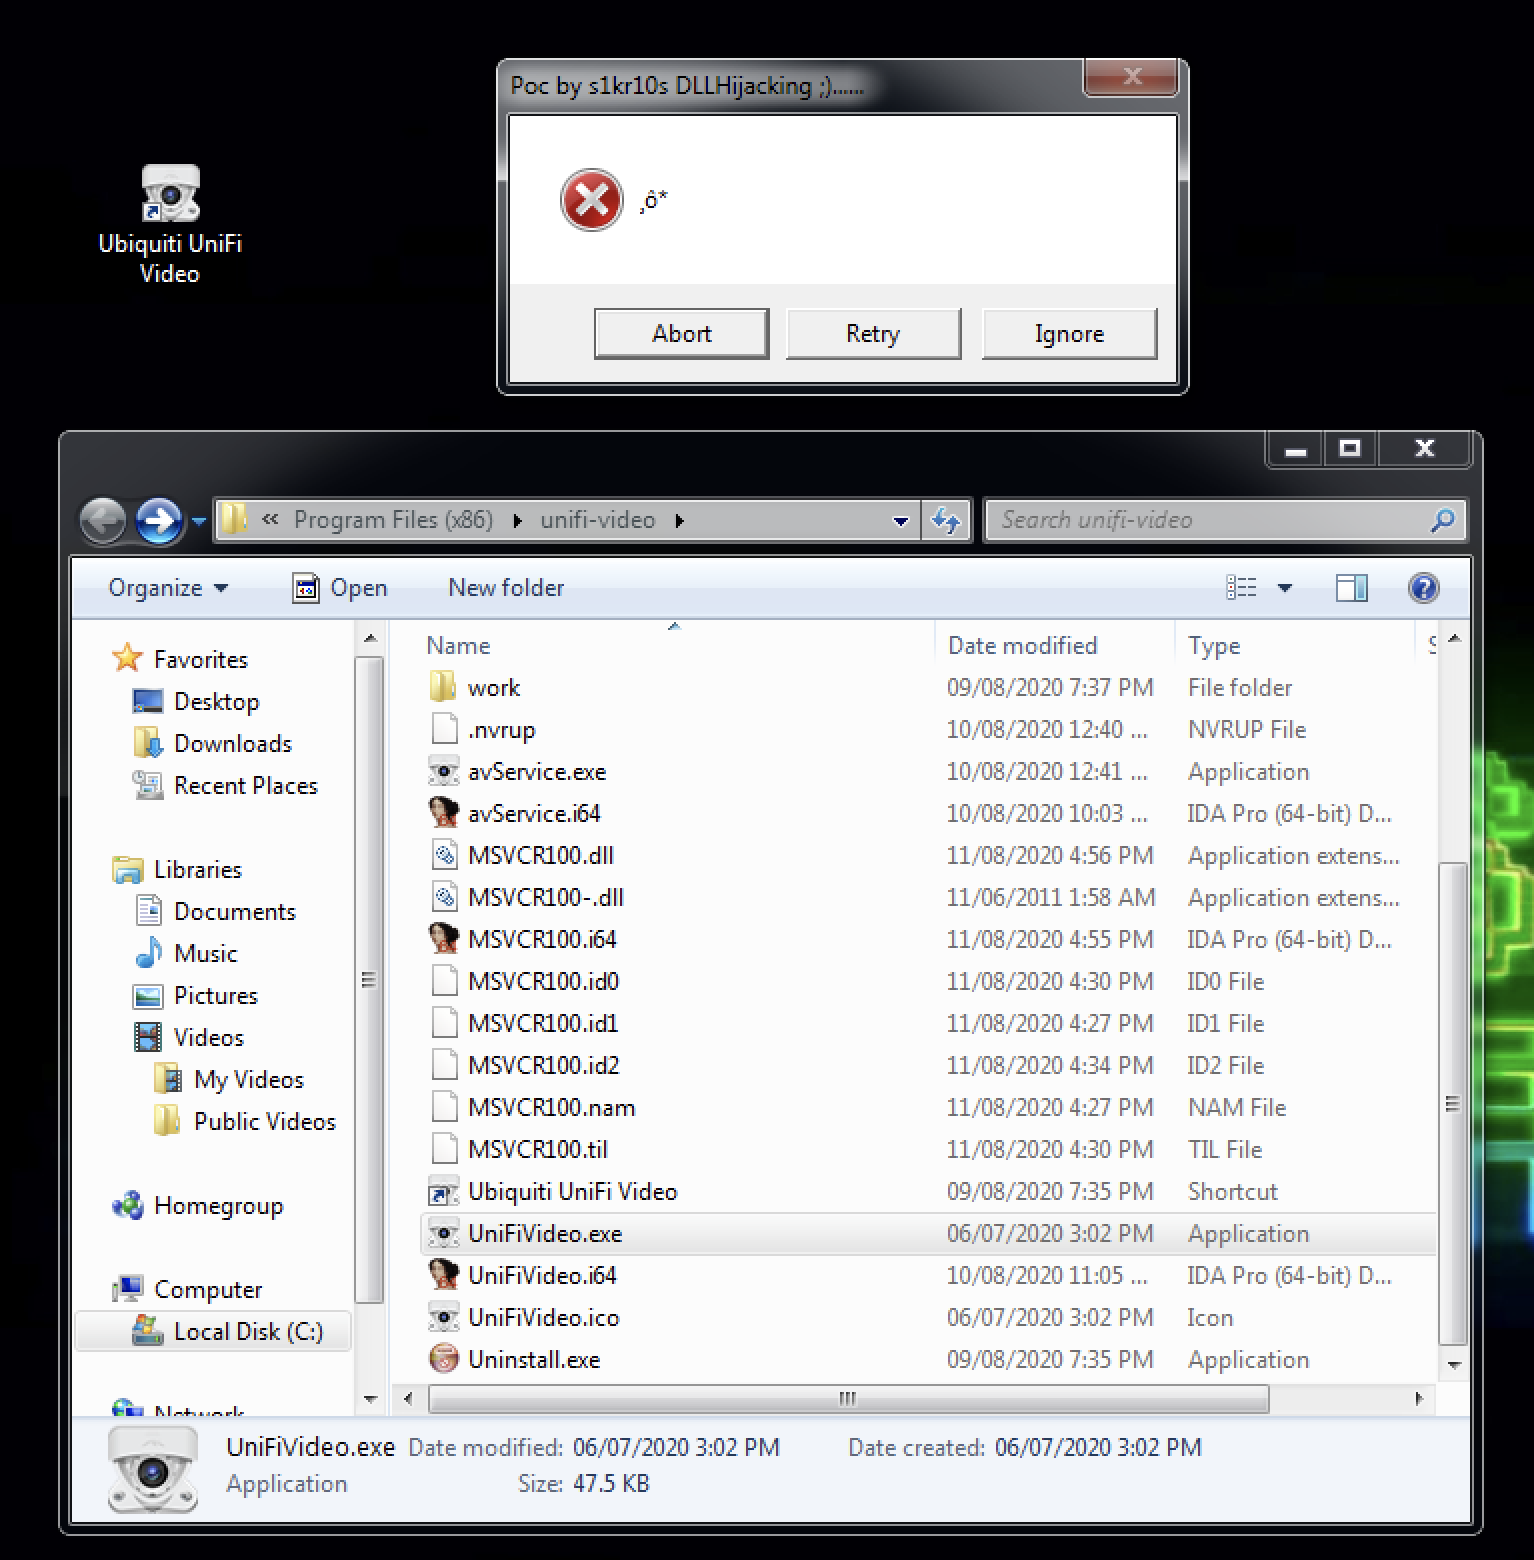The image size is (1534, 1560).
Task: Click the UniFiVideo.exe details pane thumbnail
Action: (152, 1469)
